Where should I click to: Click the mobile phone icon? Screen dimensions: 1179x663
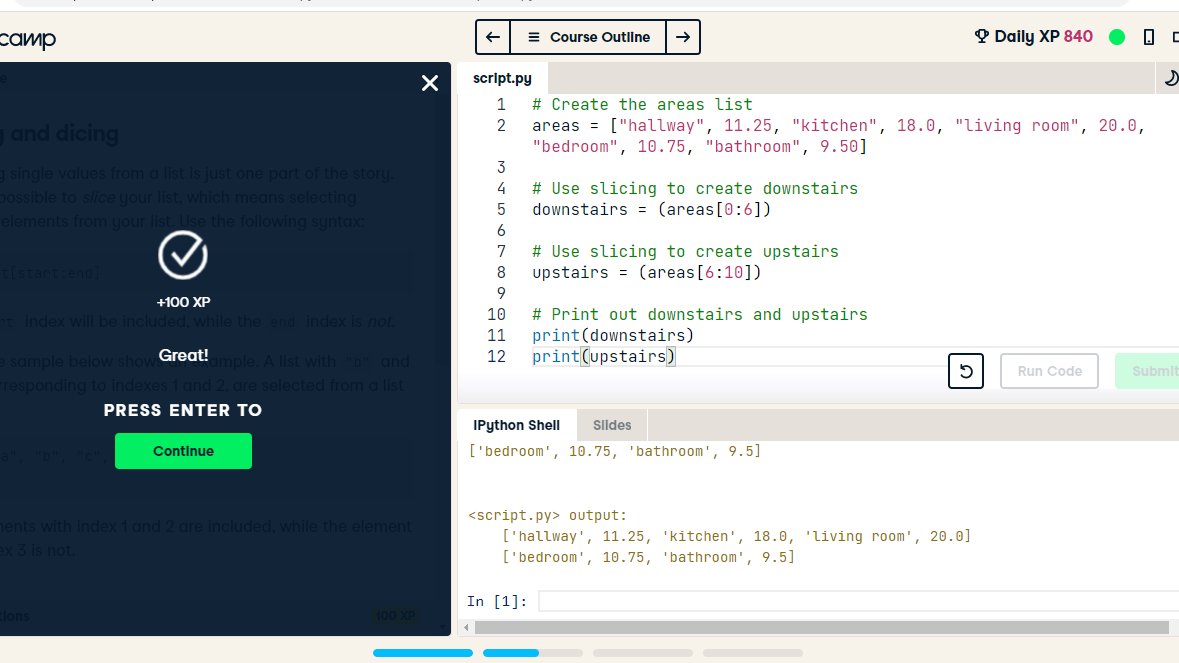coord(1148,37)
